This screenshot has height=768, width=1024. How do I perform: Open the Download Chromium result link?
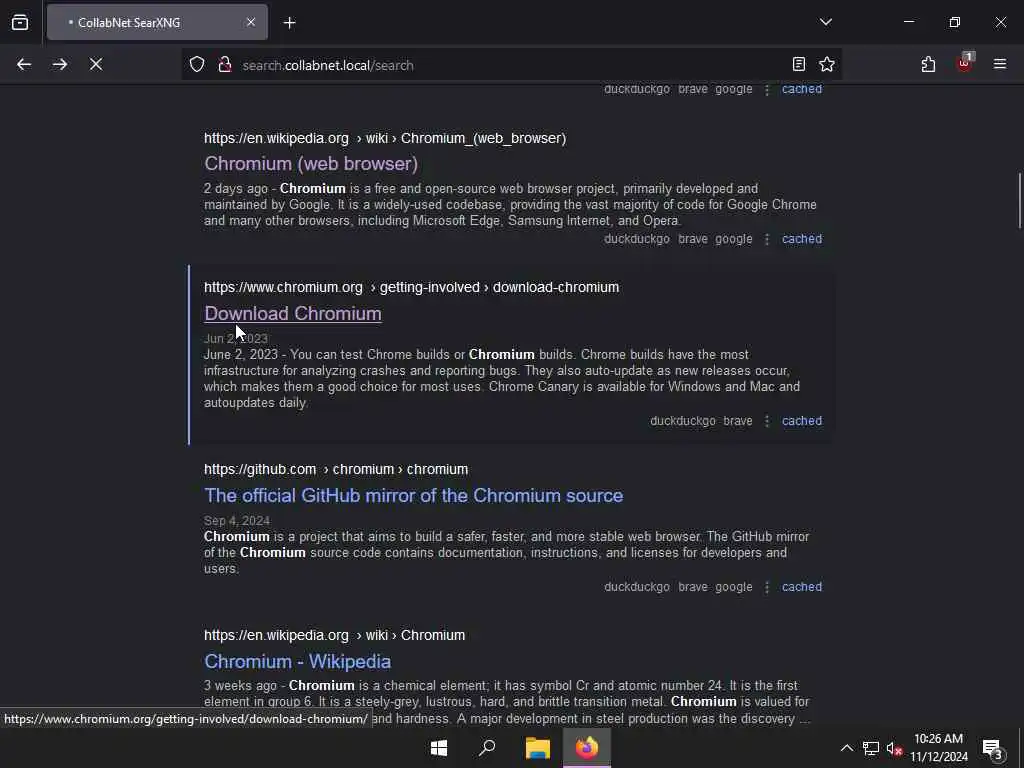[293, 313]
